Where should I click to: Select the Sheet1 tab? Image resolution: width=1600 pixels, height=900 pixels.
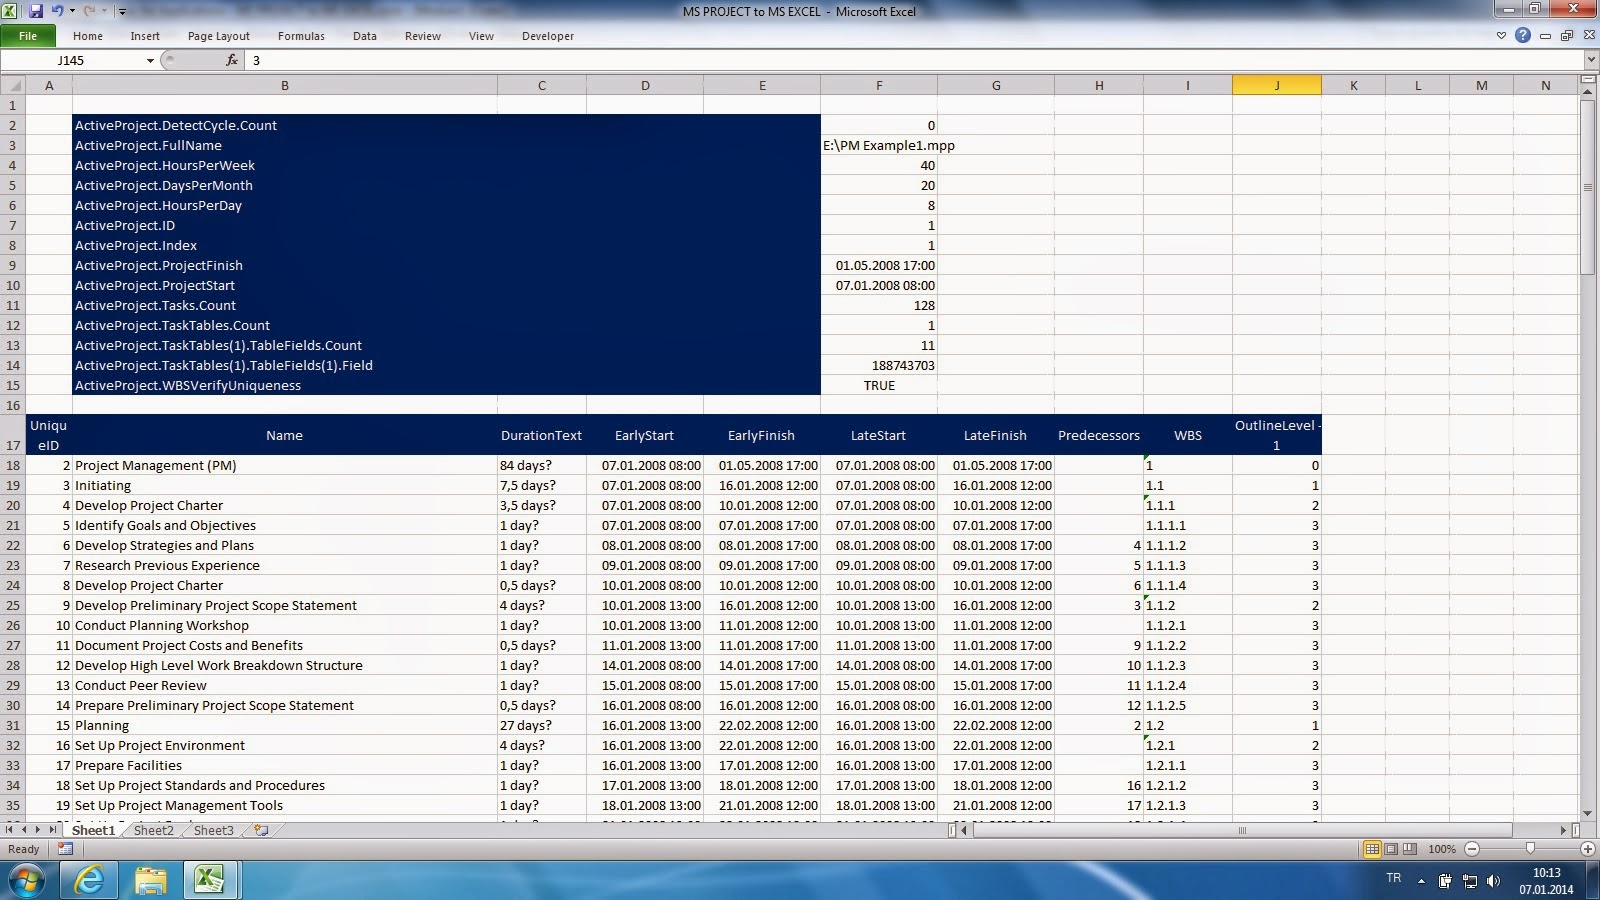click(93, 830)
